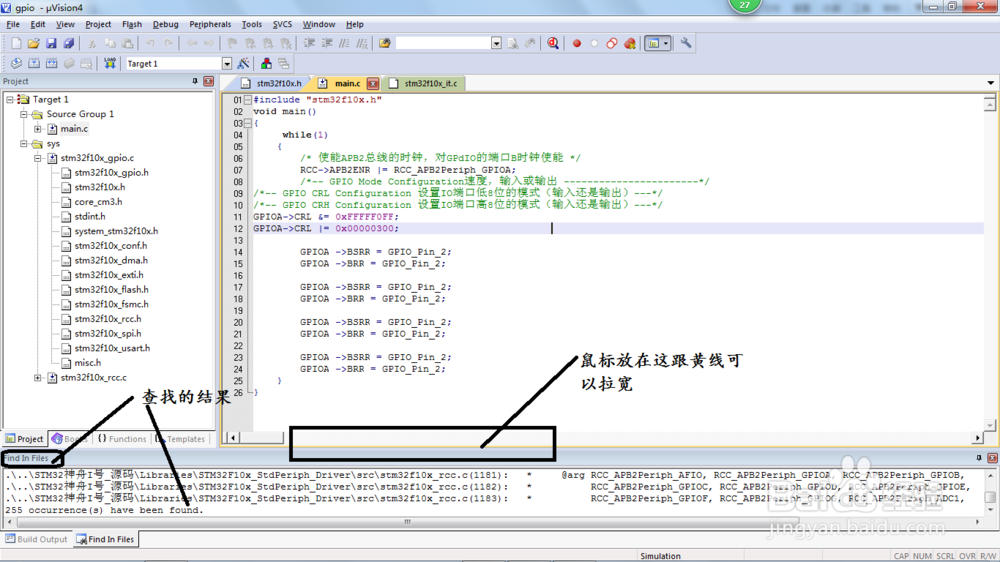This screenshot has width=1000, height=562.
Task: Collapse the stm32f10x_gpio.c tree node
Action: pos(38,158)
